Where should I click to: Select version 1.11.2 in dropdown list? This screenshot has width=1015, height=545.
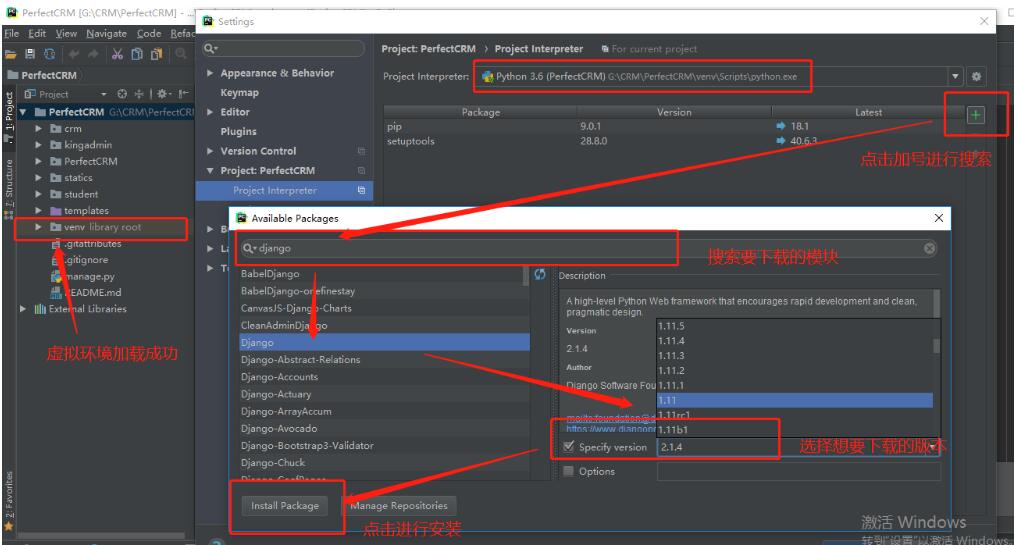coord(795,370)
